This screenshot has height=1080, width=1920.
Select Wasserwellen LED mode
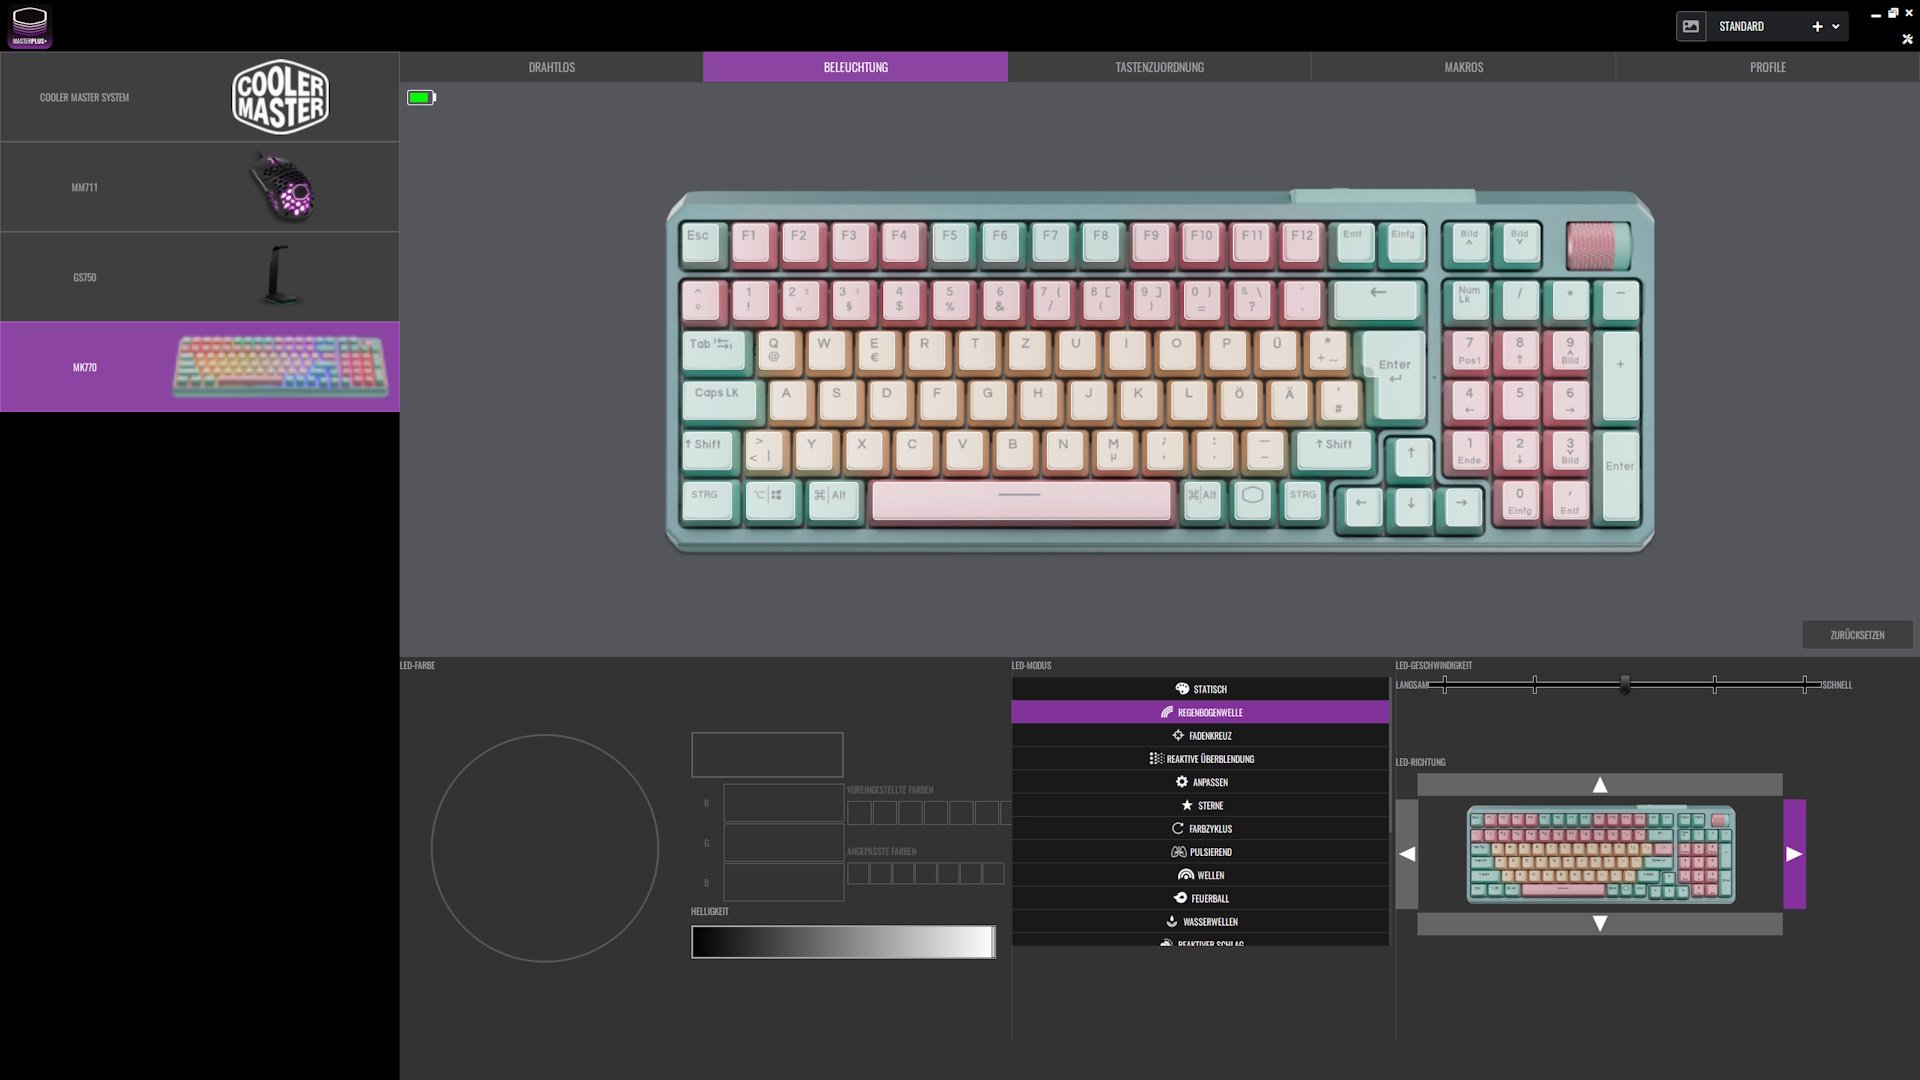[x=1200, y=921]
